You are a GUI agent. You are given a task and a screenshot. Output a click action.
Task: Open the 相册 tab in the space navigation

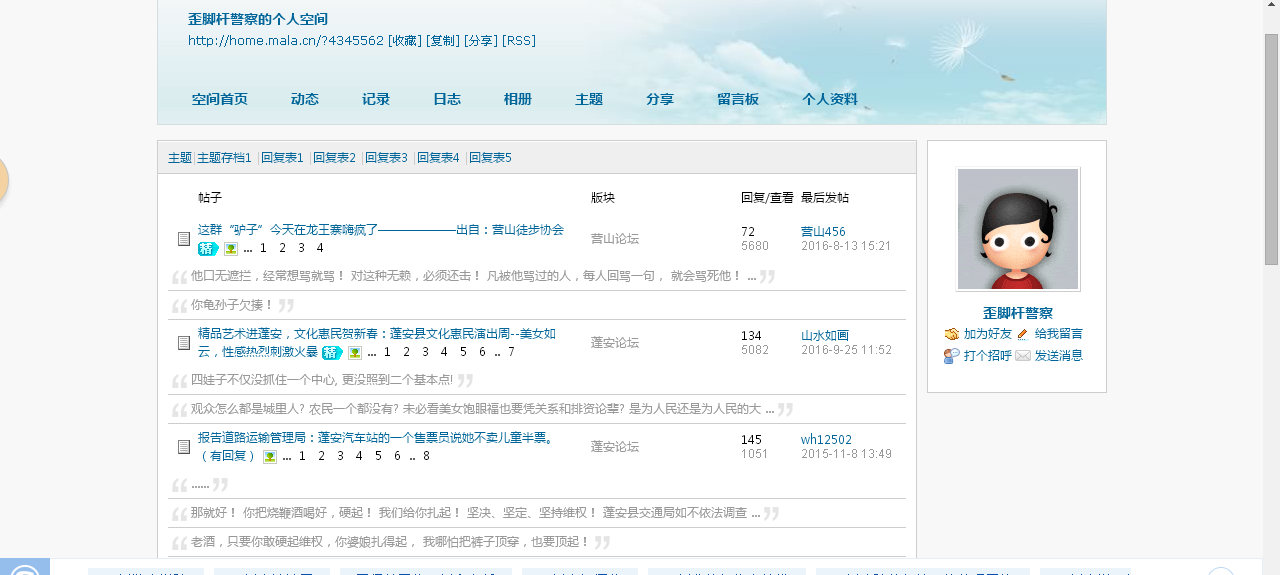[x=518, y=99]
